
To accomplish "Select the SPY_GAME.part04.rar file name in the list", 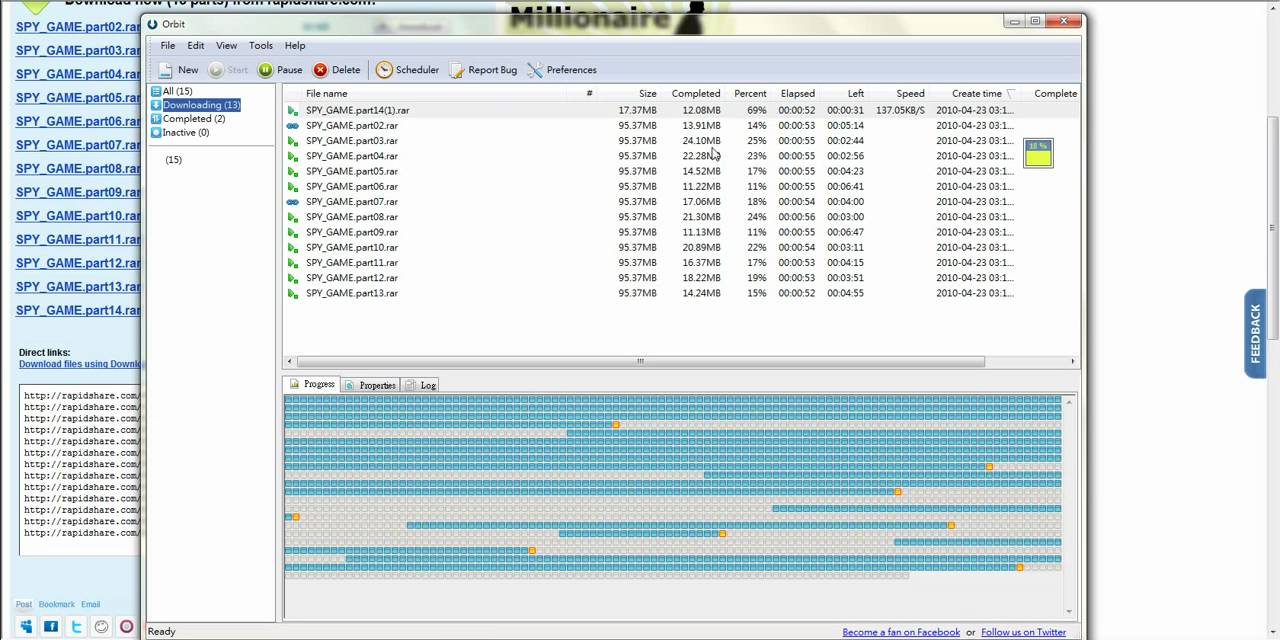I will point(352,156).
